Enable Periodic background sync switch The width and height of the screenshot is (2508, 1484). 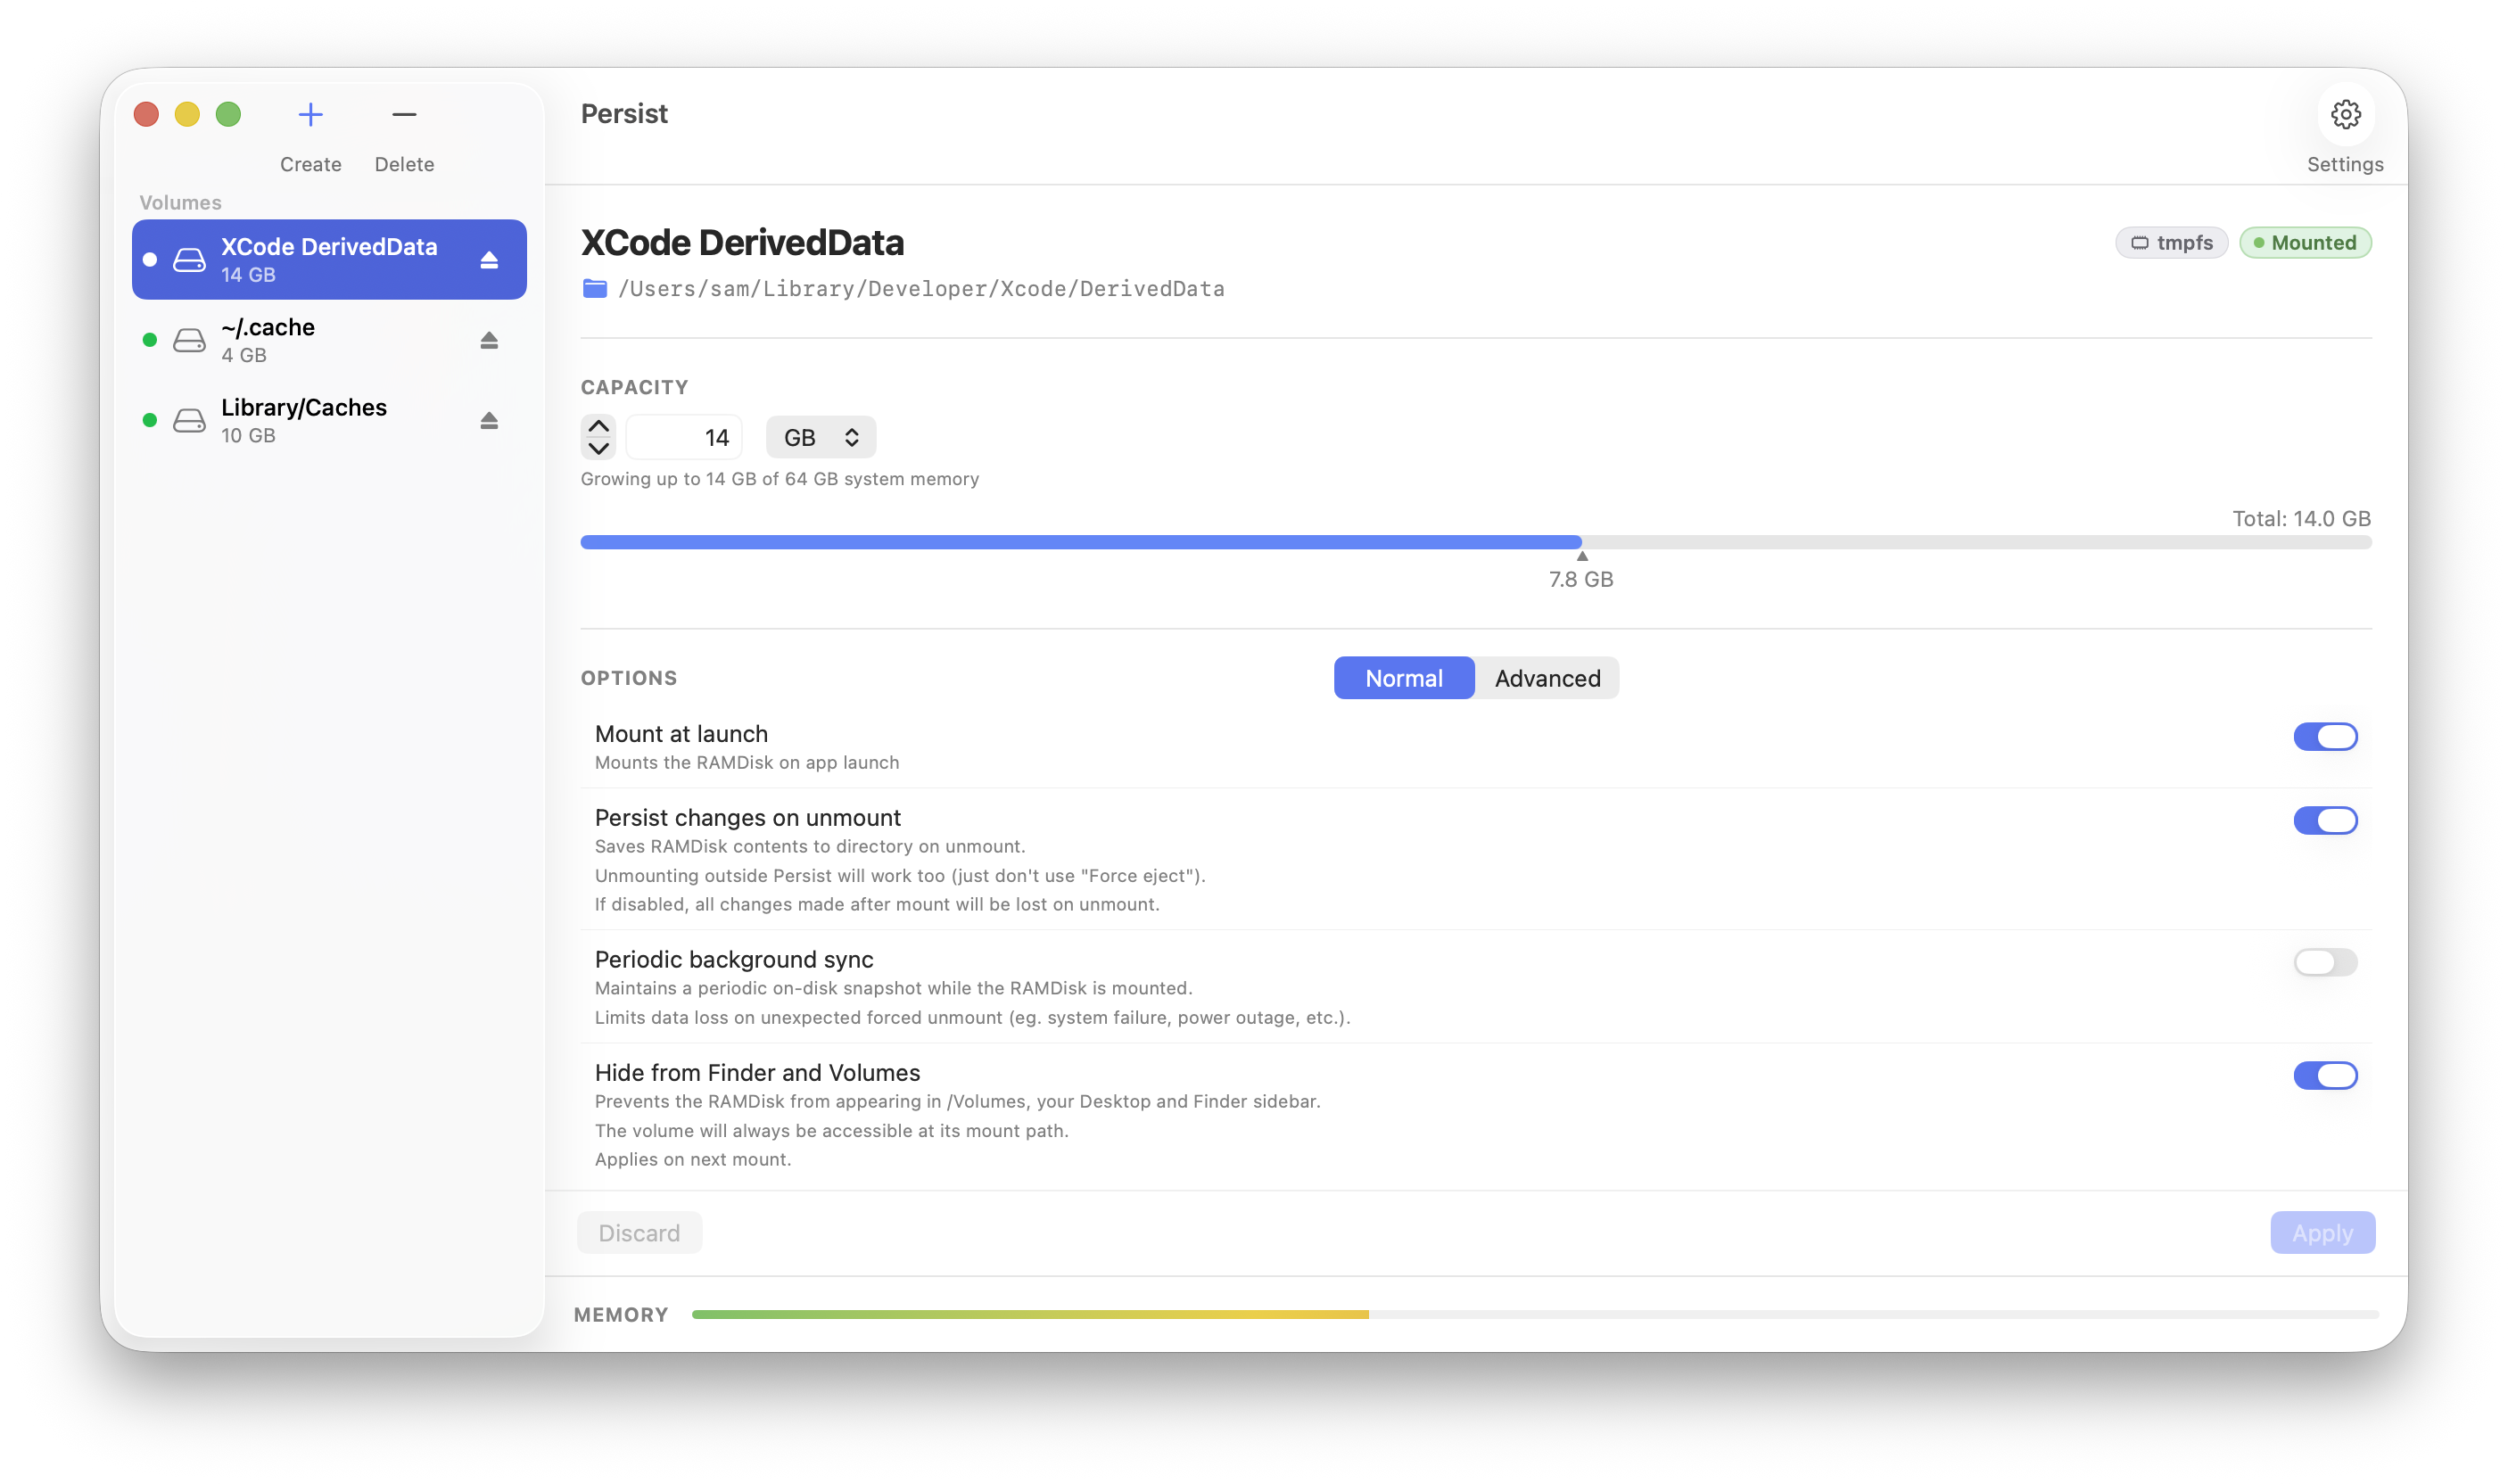click(x=2325, y=962)
